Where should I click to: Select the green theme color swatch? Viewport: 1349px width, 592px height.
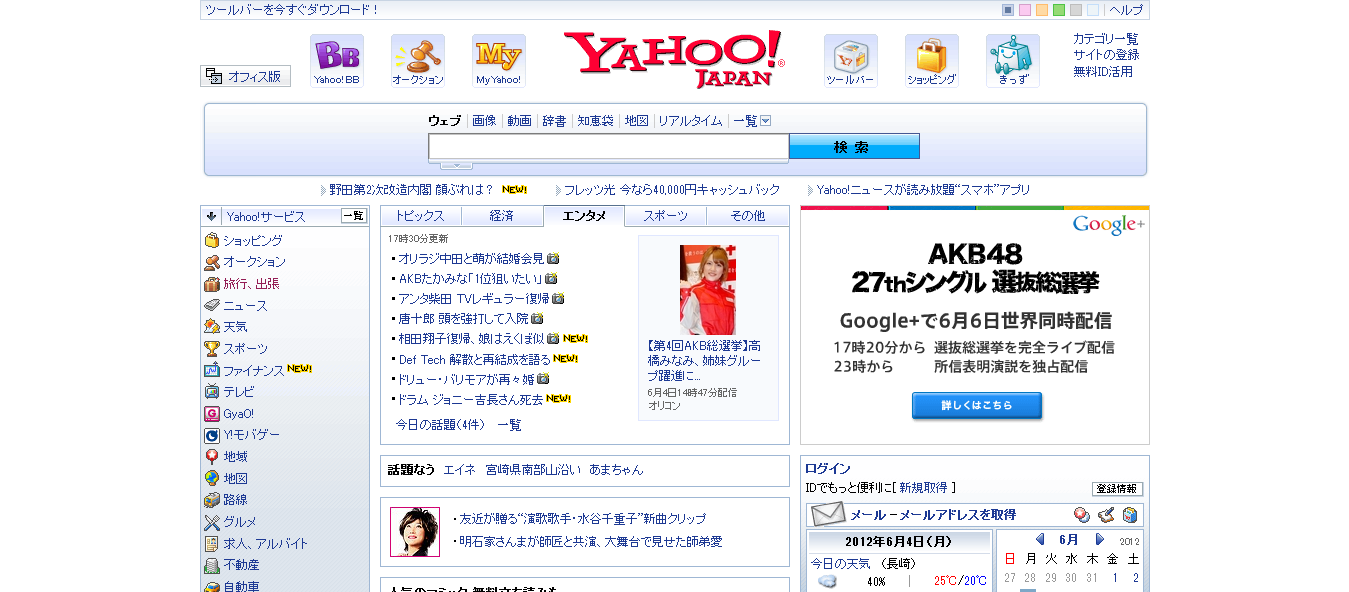coord(1059,10)
